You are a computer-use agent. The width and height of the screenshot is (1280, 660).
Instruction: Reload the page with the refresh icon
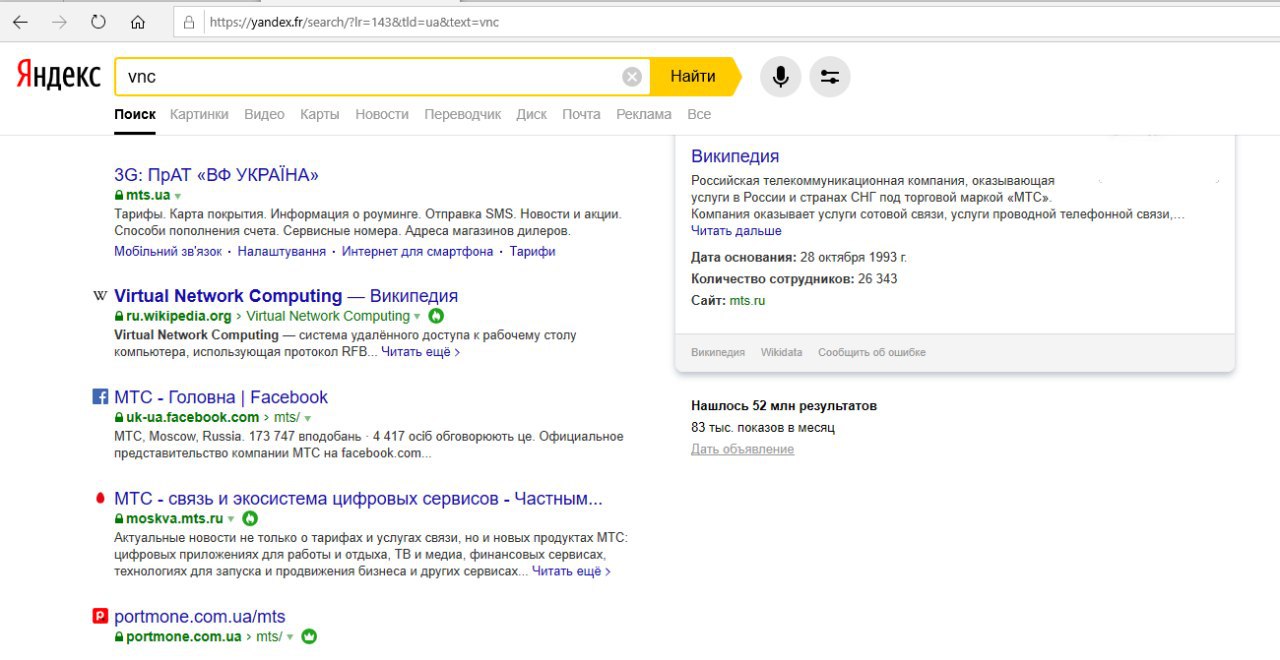click(x=98, y=22)
